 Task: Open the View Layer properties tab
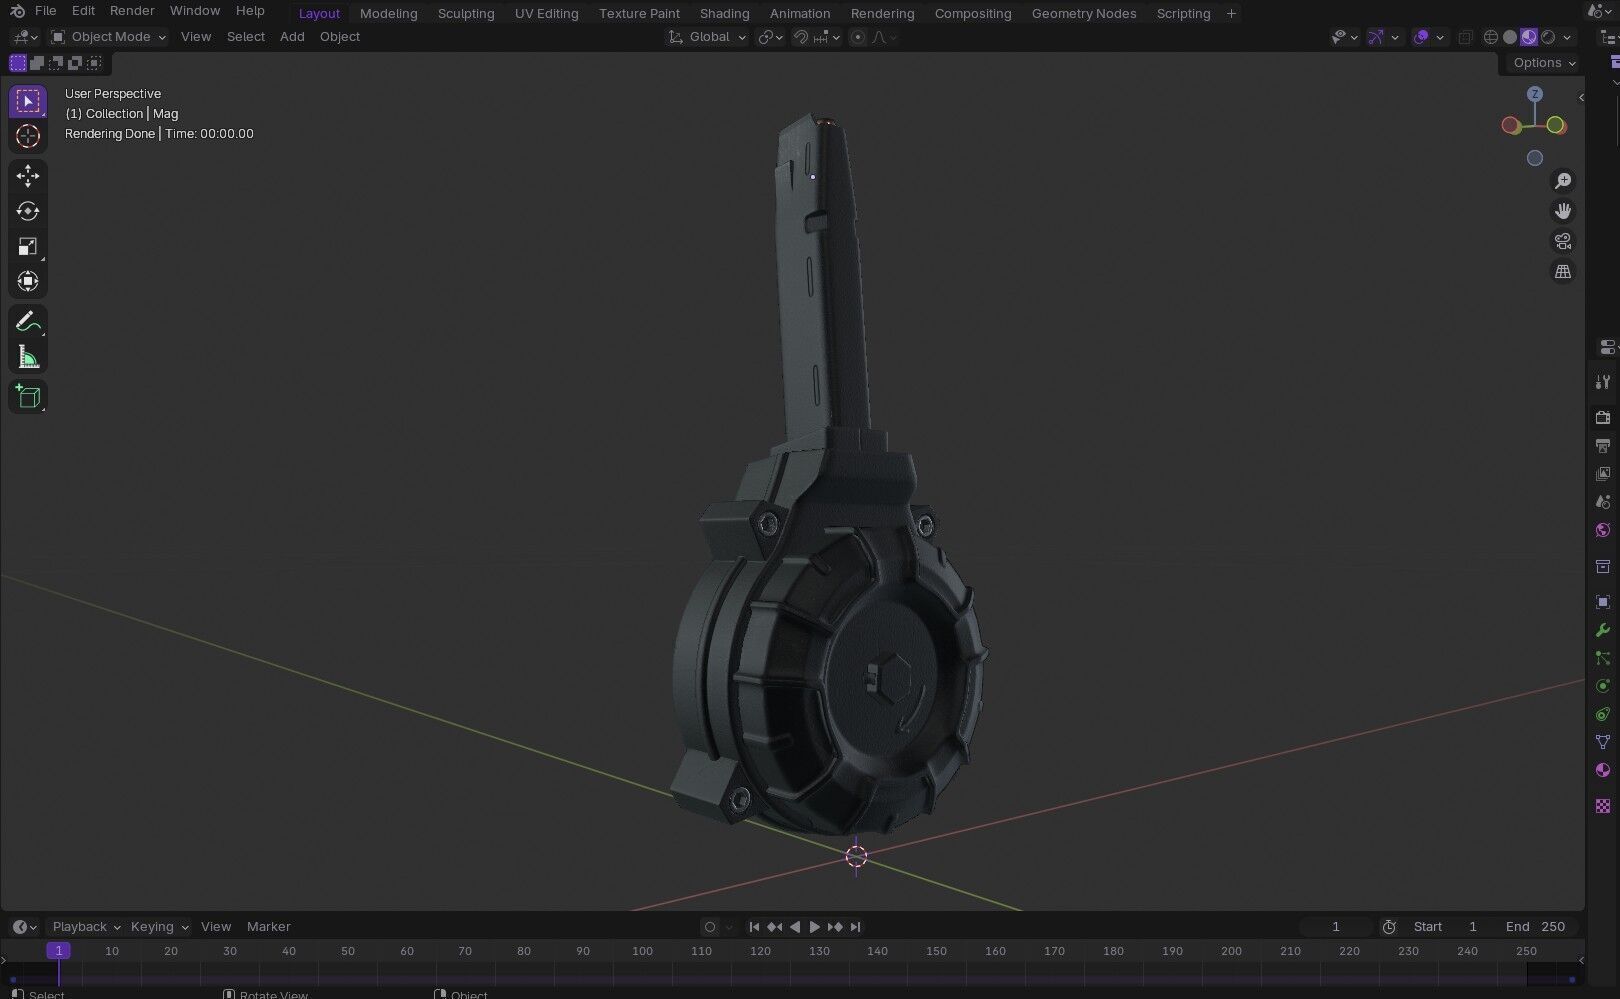[x=1603, y=473]
